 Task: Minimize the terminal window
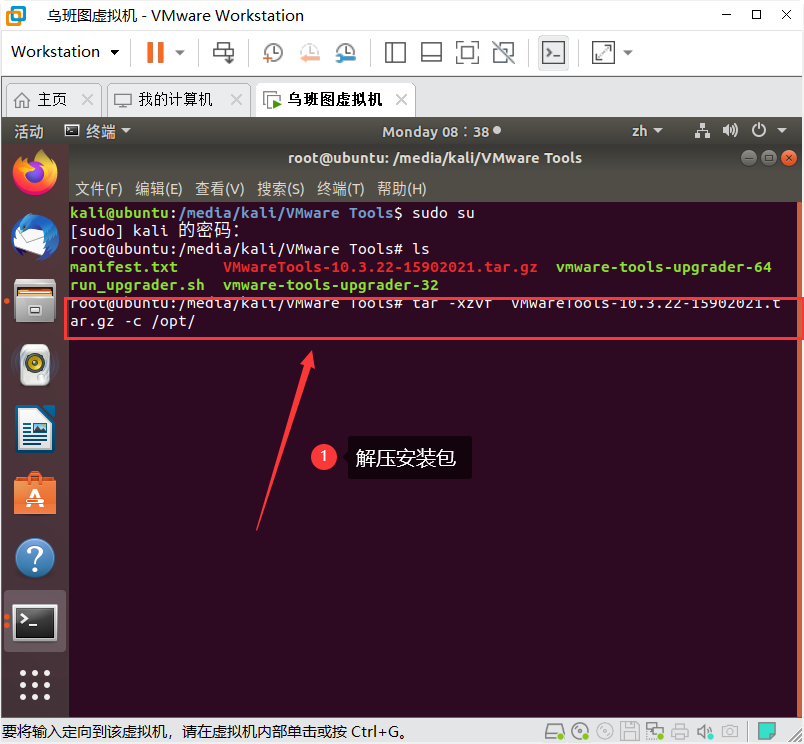click(749, 158)
